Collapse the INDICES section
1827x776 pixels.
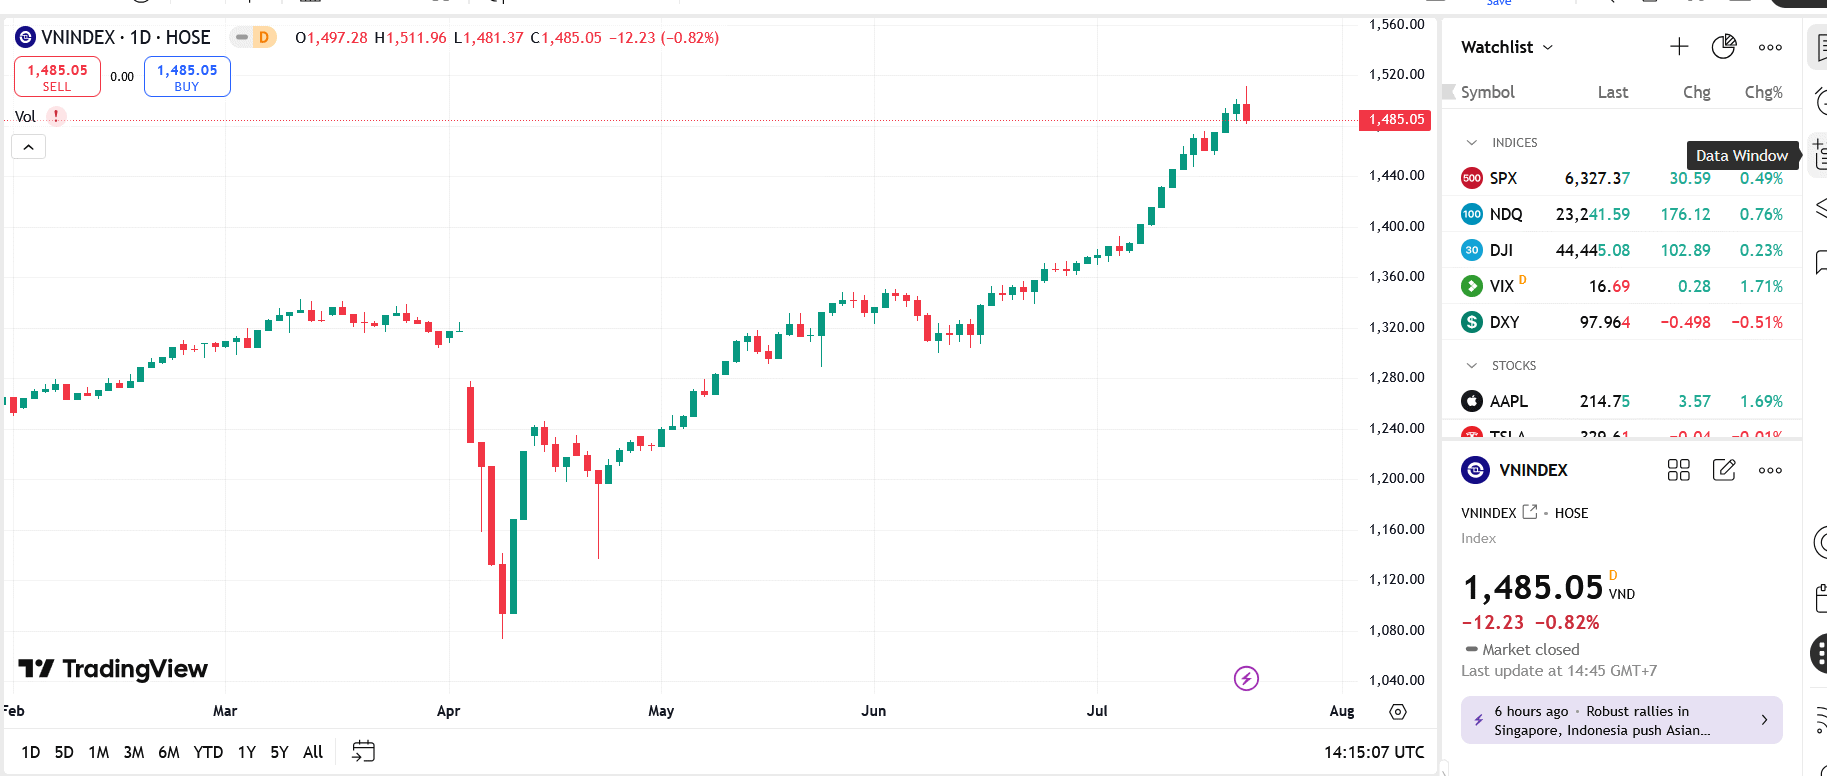[1472, 143]
